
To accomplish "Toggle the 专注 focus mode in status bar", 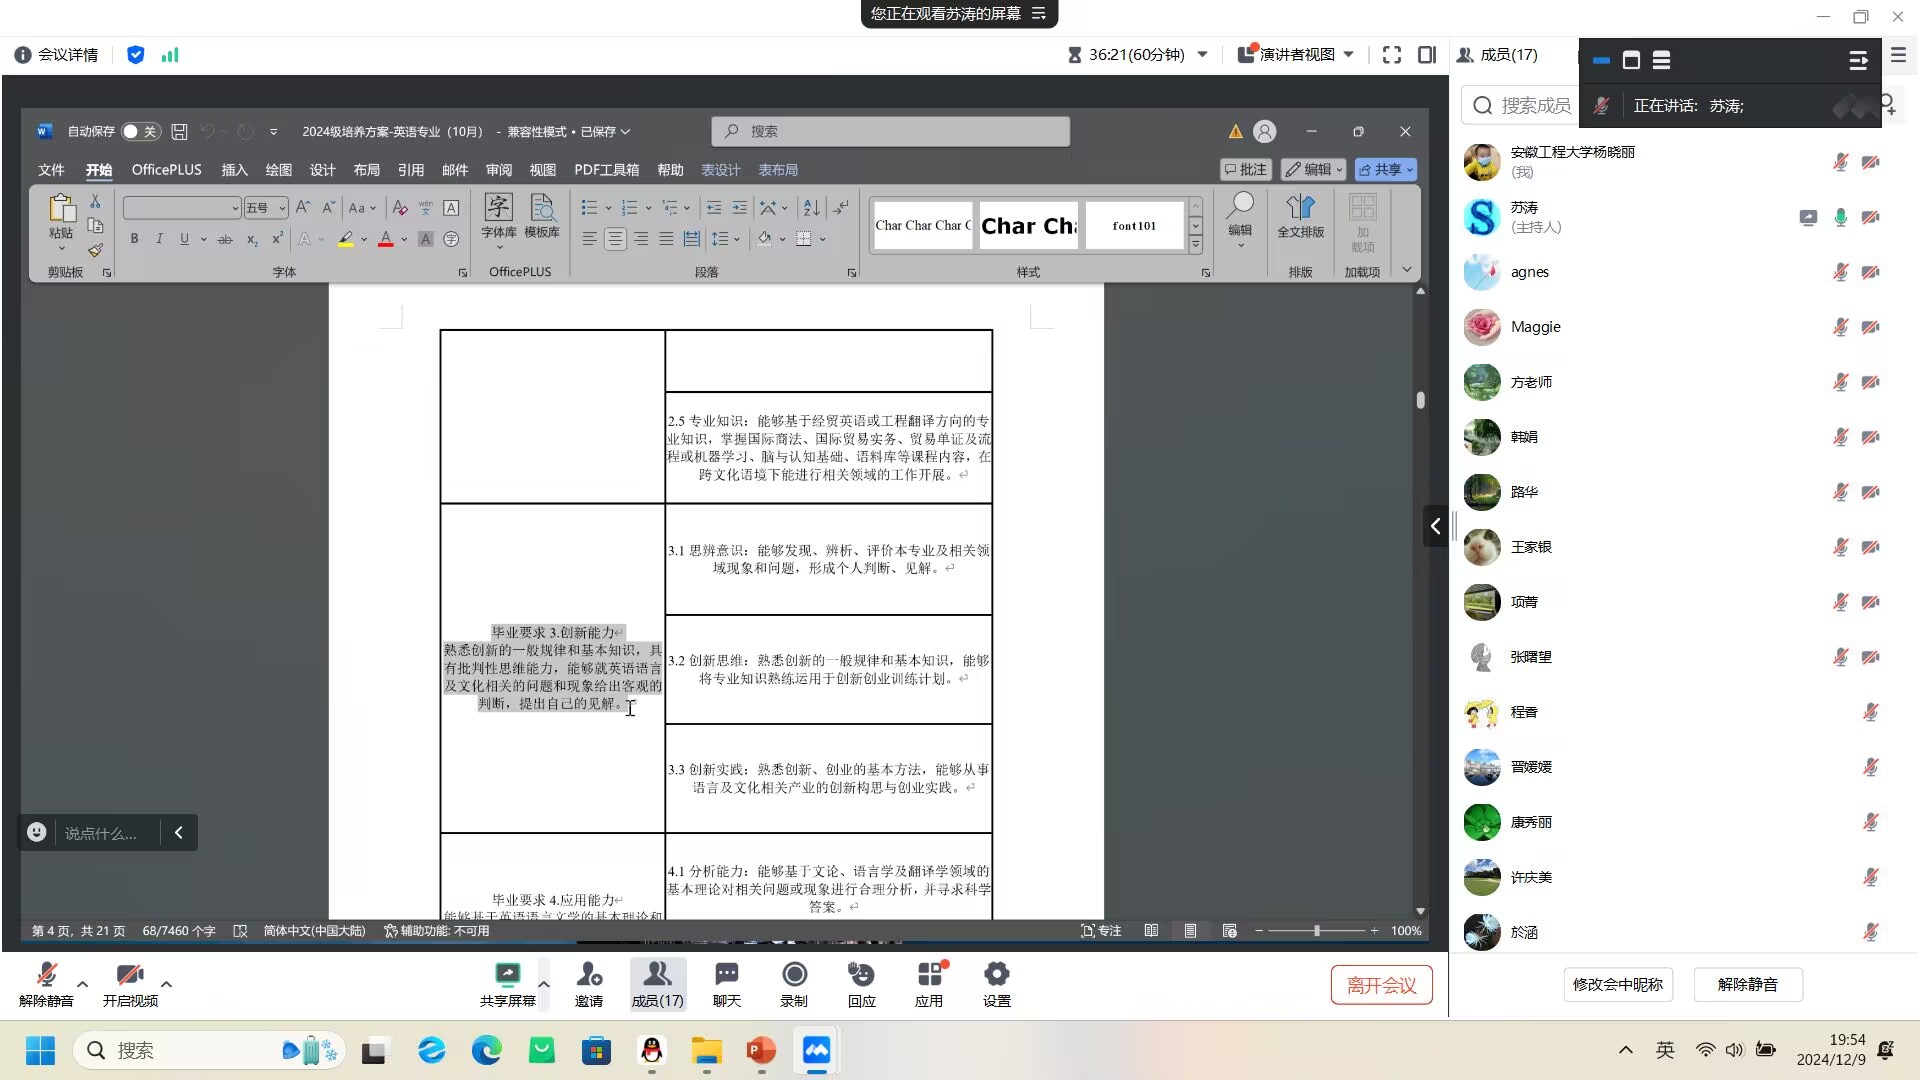I will click(1101, 931).
